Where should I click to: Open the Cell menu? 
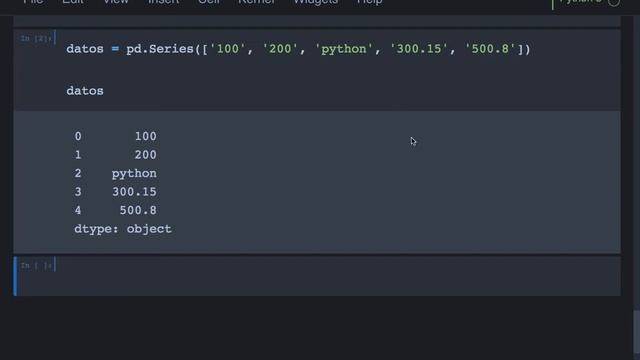pos(209,2)
